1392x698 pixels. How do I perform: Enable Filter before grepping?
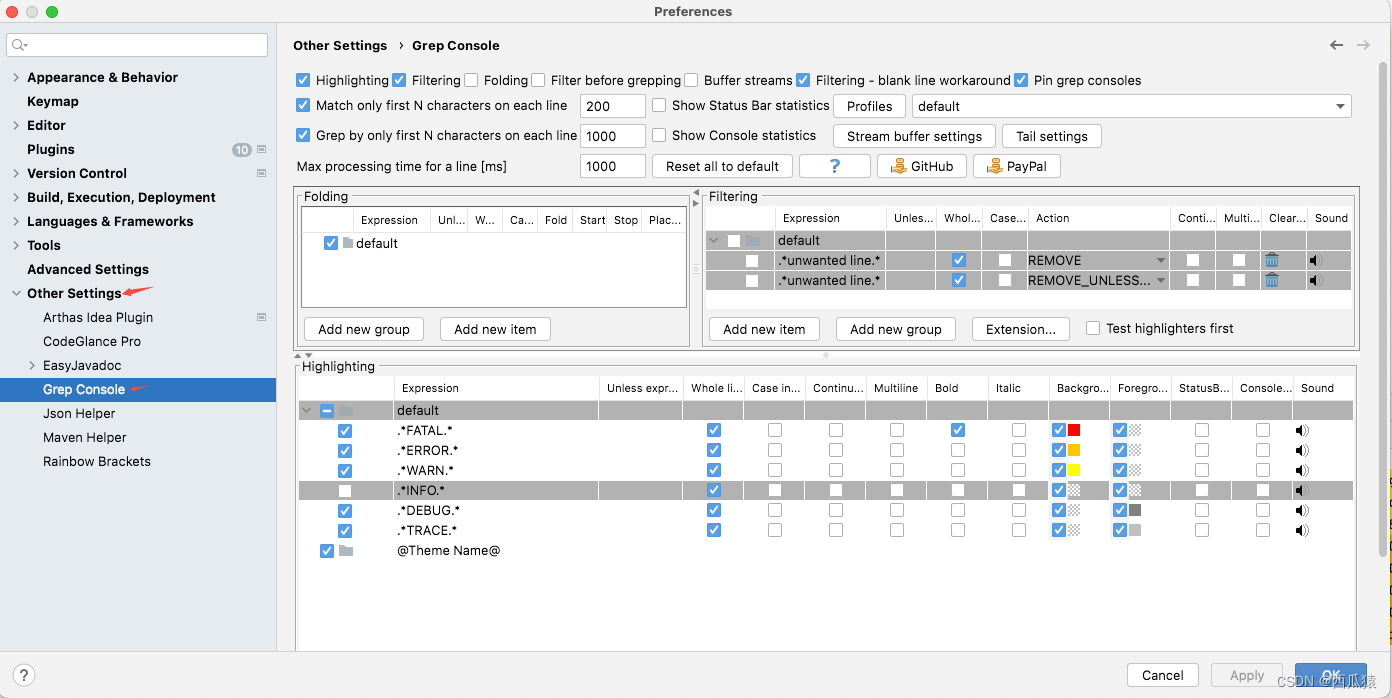pyautogui.click(x=538, y=80)
